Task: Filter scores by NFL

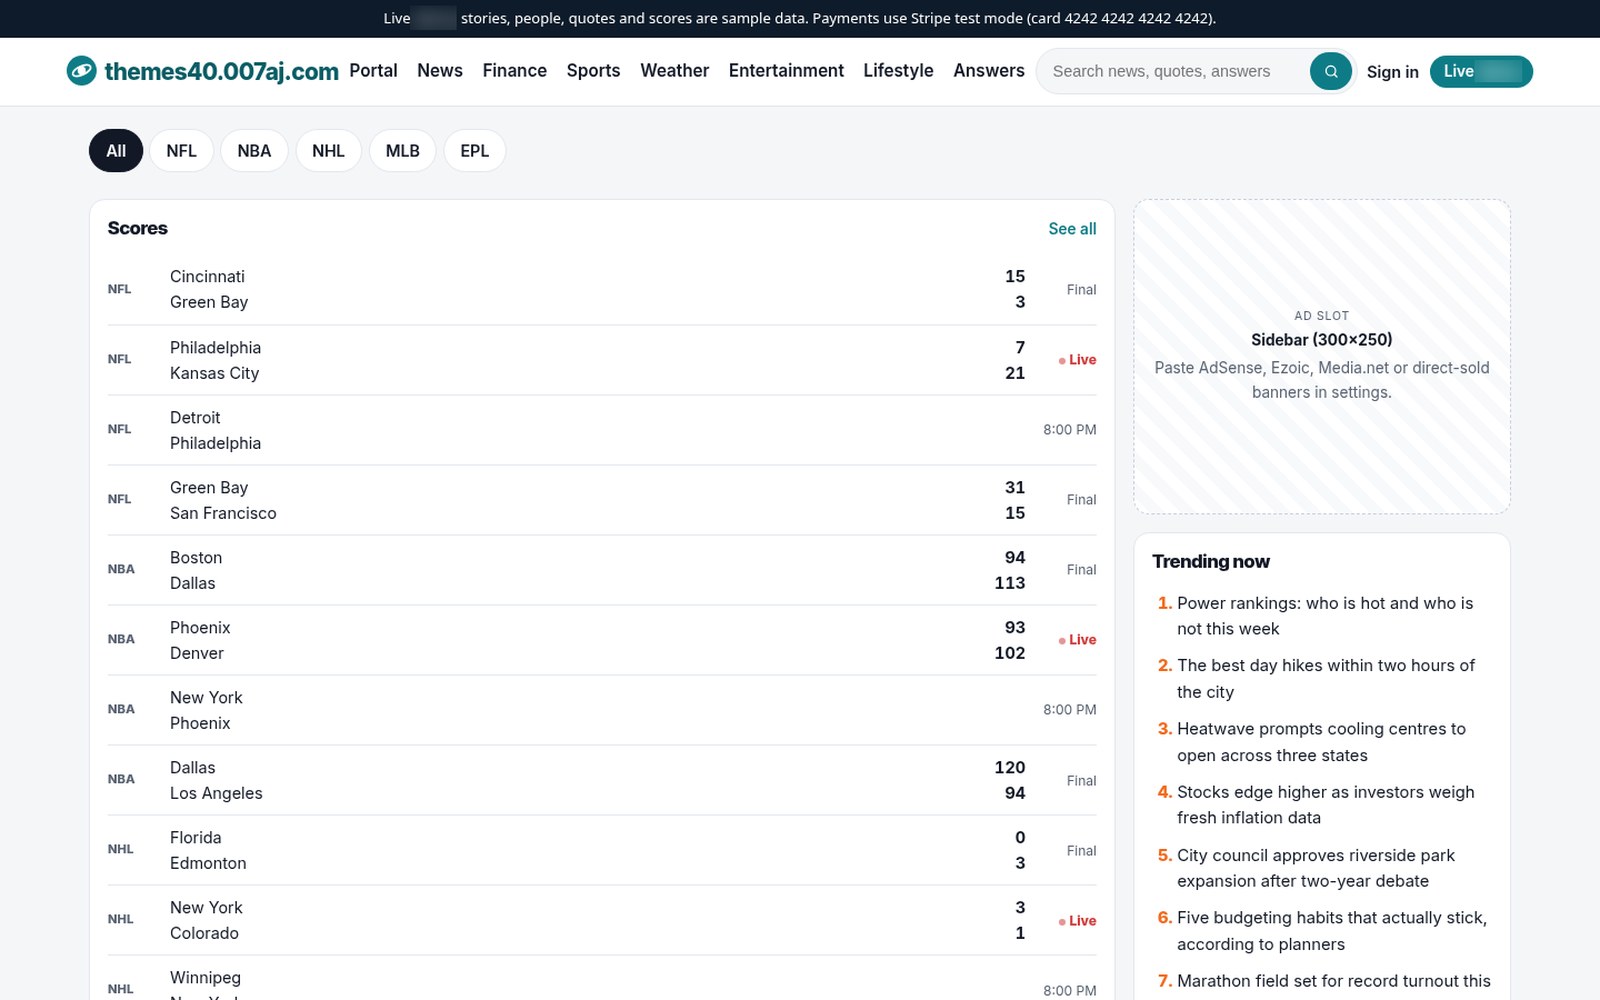Action: coord(181,151)
